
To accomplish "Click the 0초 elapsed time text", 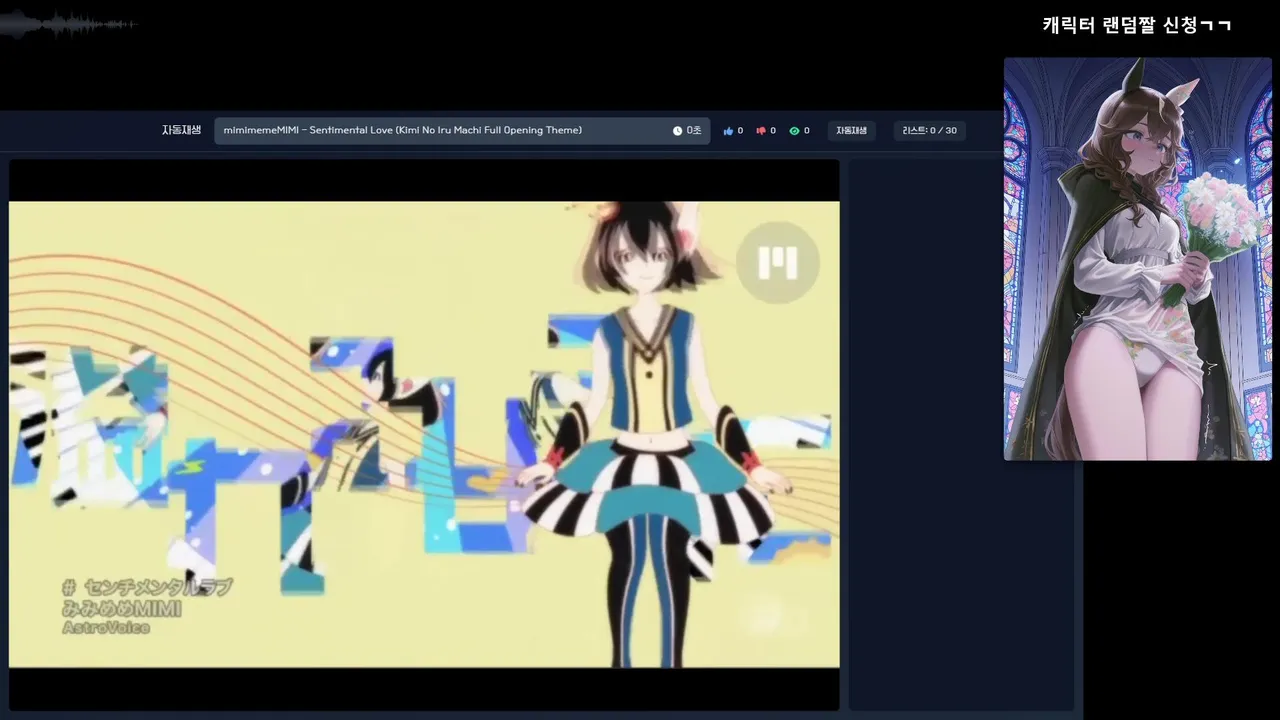I will (x=694, y=131).
